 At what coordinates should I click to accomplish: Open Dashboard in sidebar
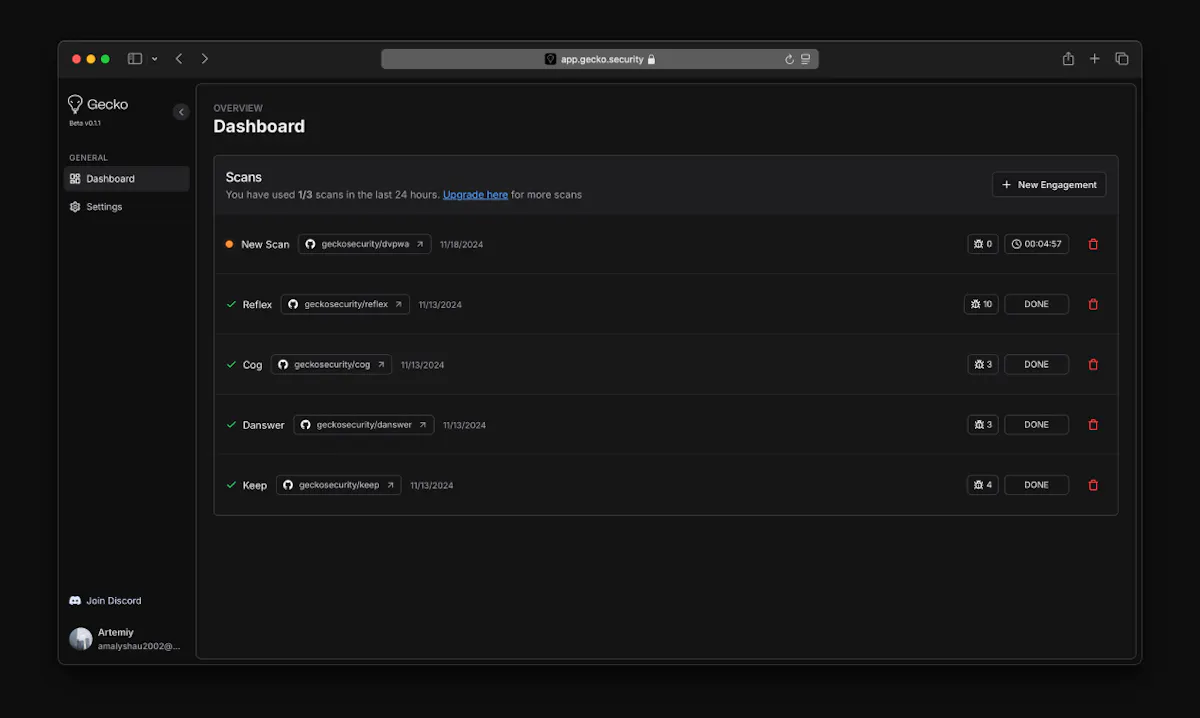click(x=126, y=179)
